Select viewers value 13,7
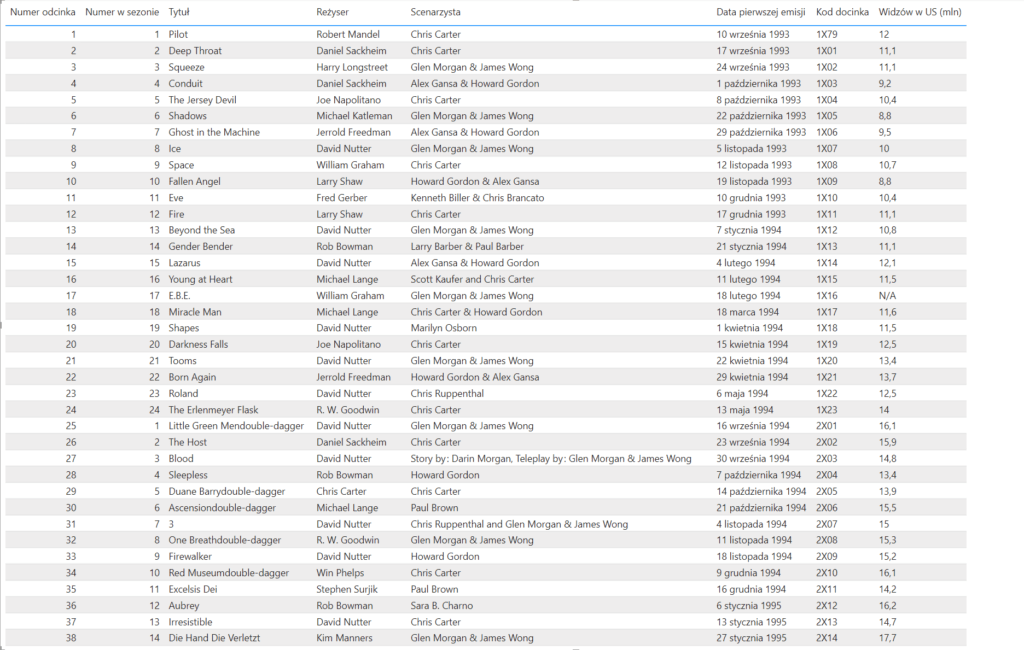The width and height of the screenshot is (1024, 650). click(888, 377)
